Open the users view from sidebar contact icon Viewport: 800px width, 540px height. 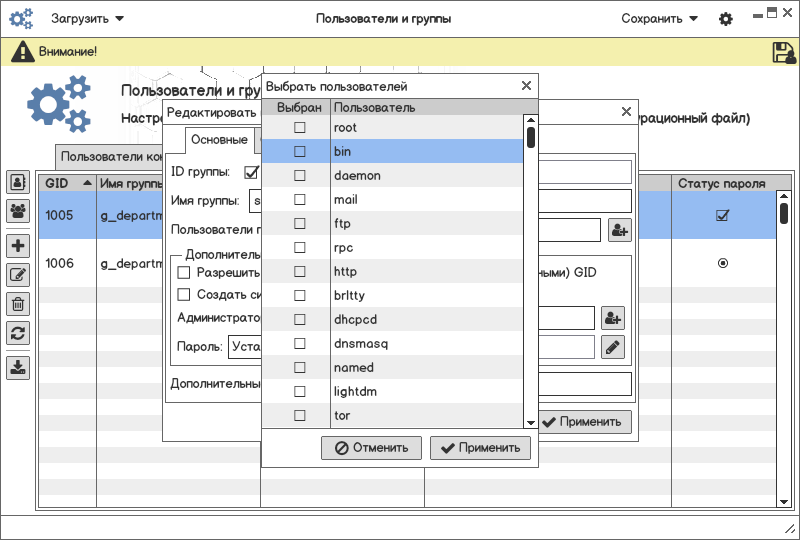(18, 182)
